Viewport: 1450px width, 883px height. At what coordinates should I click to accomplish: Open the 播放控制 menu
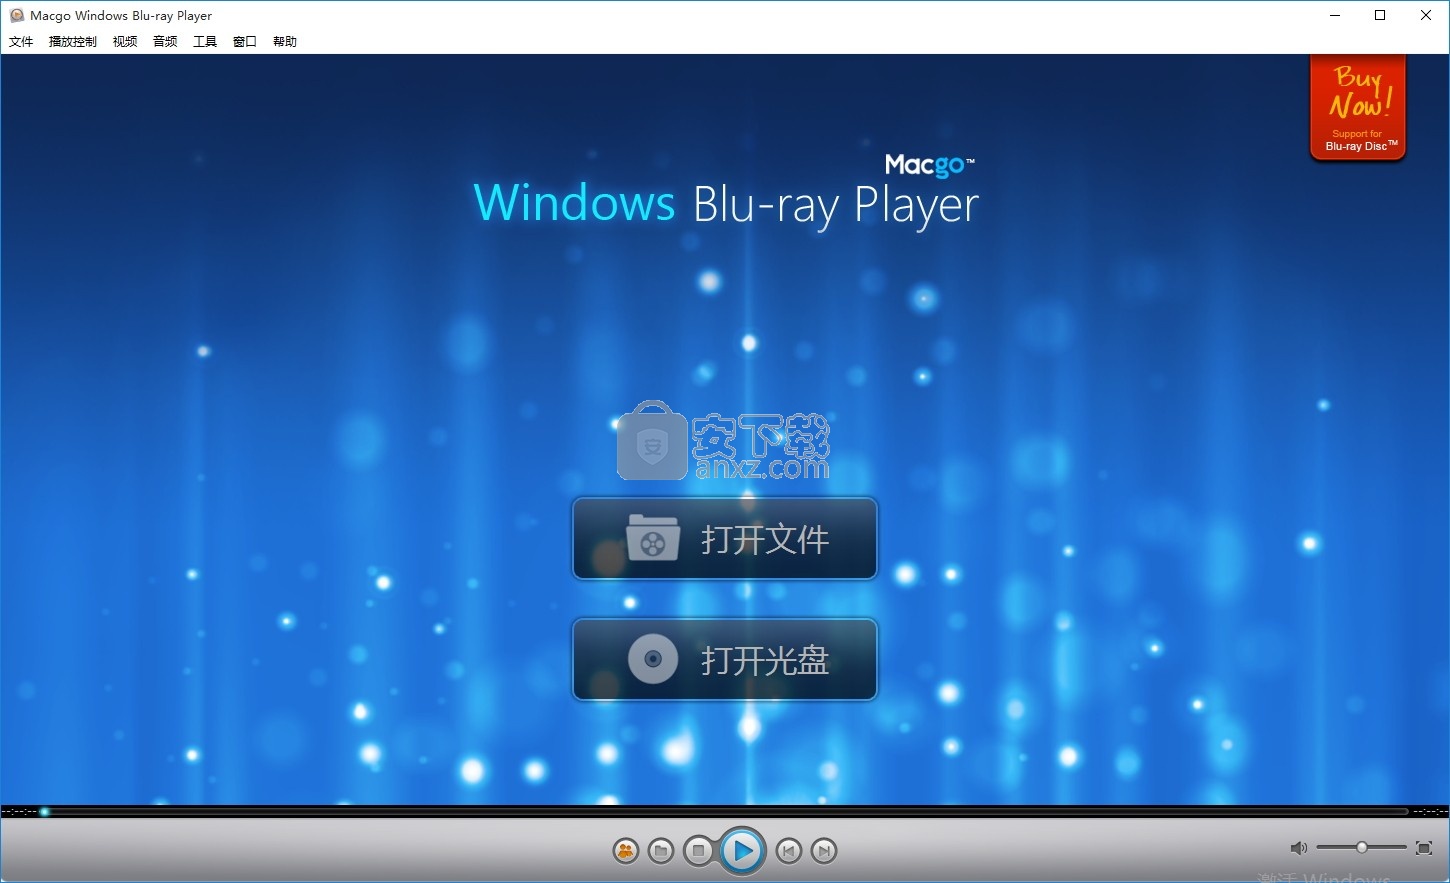tap(73, 41)
